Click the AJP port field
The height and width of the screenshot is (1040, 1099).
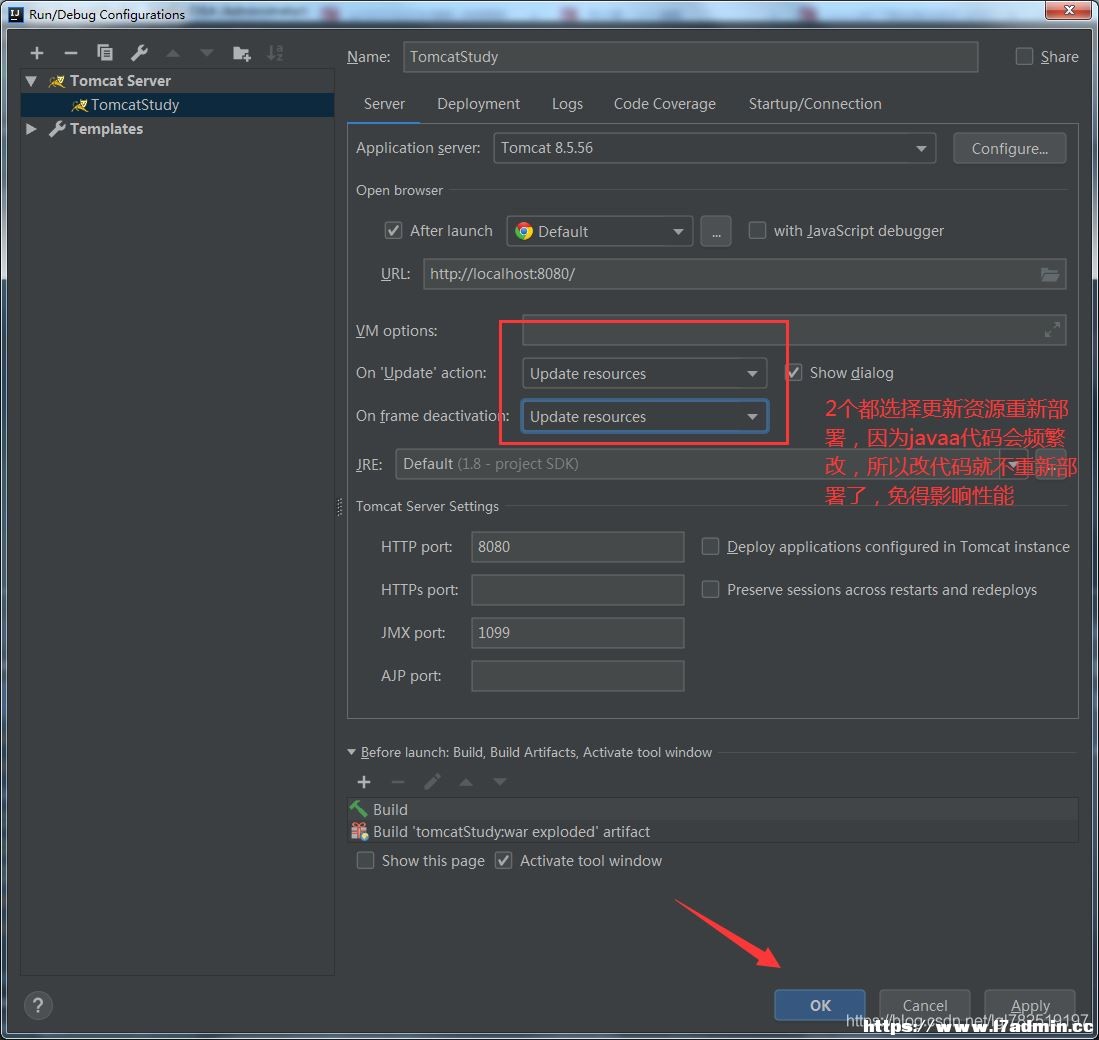click(578, 676)
